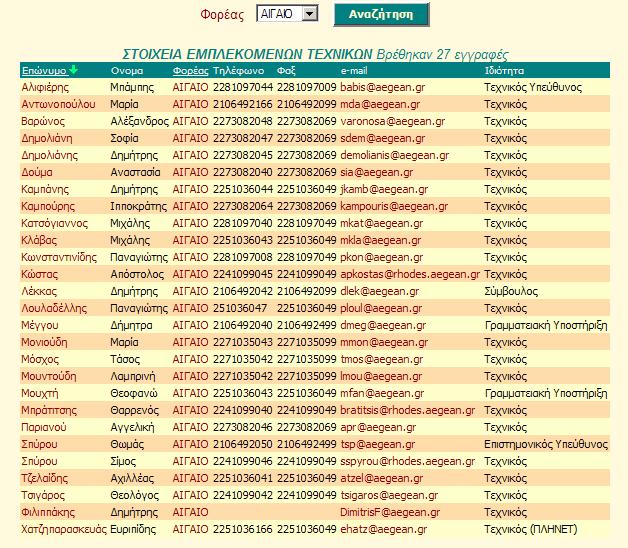Click the email demolianis@aegean.gr

tap(395, 155)
